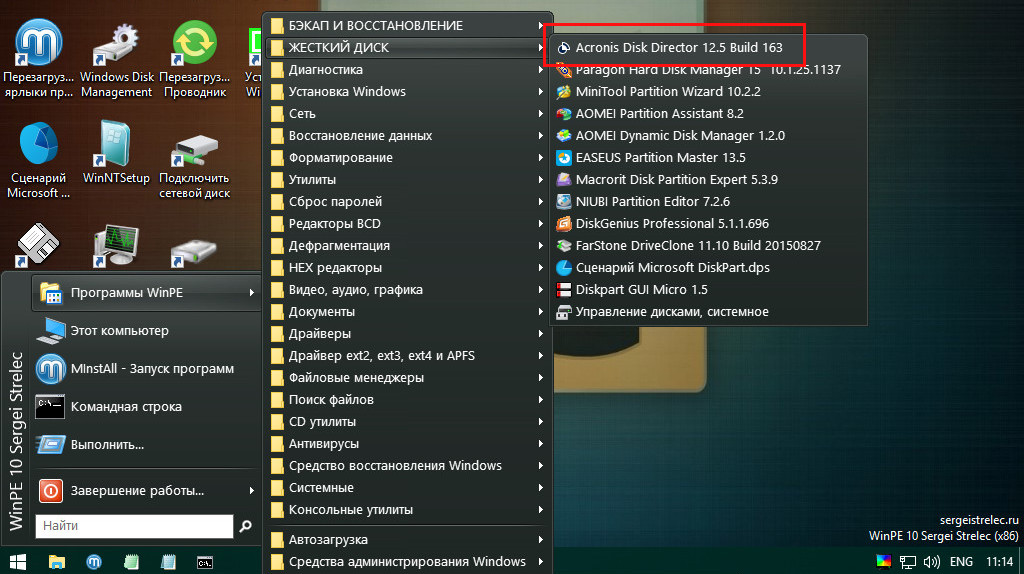Image resolution: width=1024 pixels, height=574 pixels.
Task: Expand the Диагностика submenu arrow
Action: (x=541, y=70)
